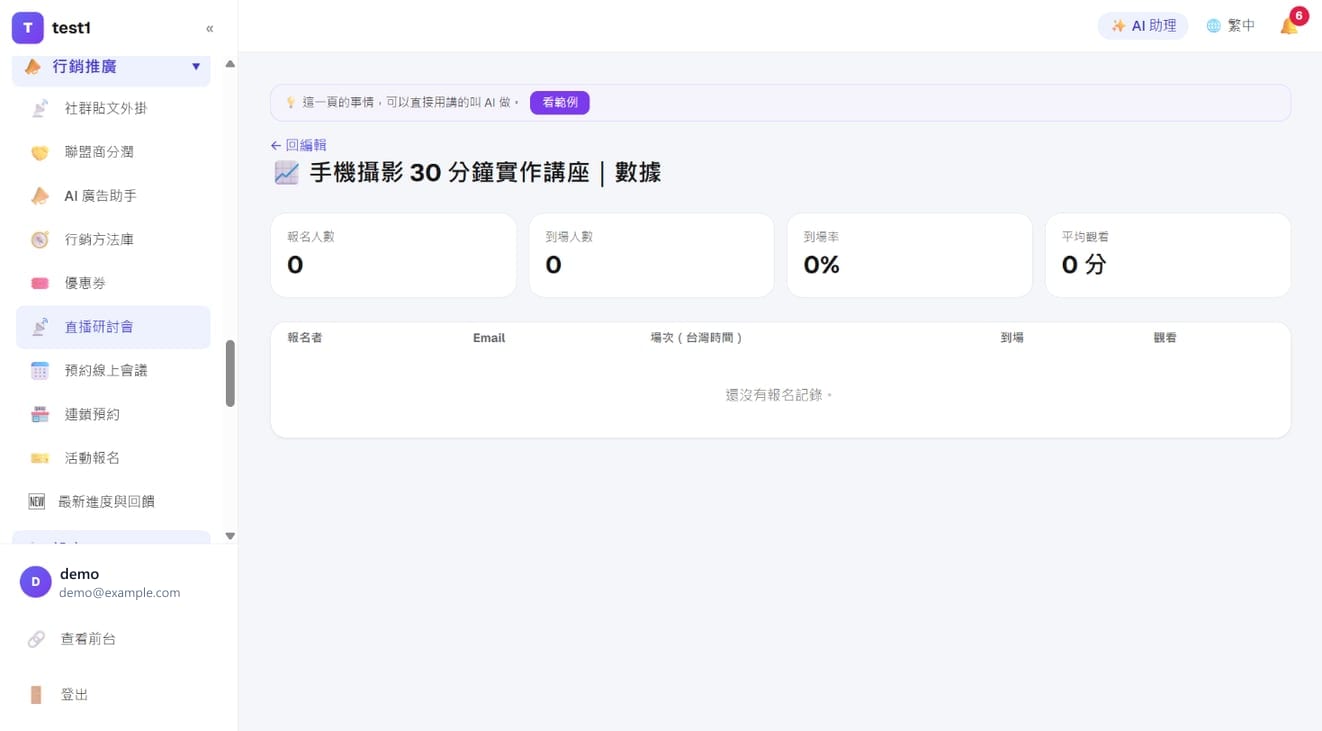1322x731 pixels.
Task: Collapse the sidebar with double-chevron icon
Action: (x=209, y=28)
